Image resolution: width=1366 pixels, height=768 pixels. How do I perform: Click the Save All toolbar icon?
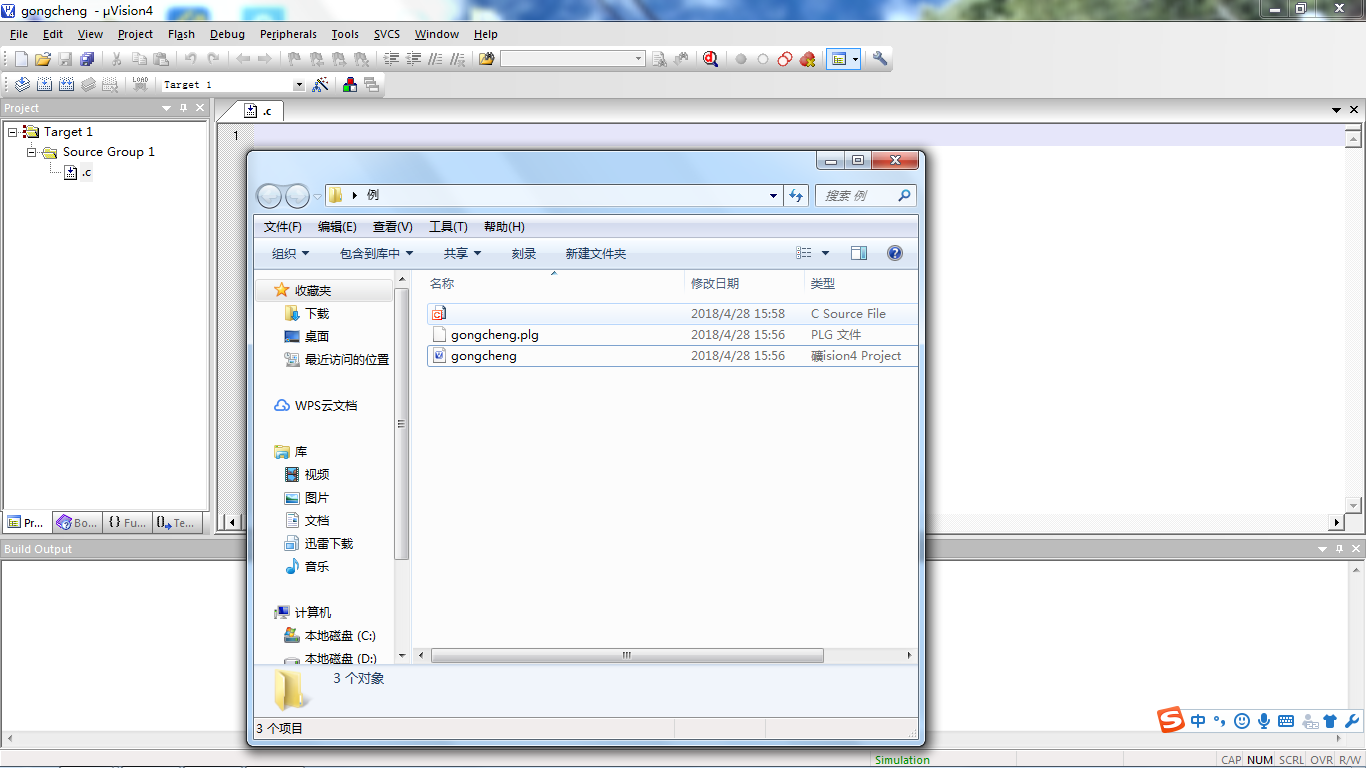pos(87,59)
